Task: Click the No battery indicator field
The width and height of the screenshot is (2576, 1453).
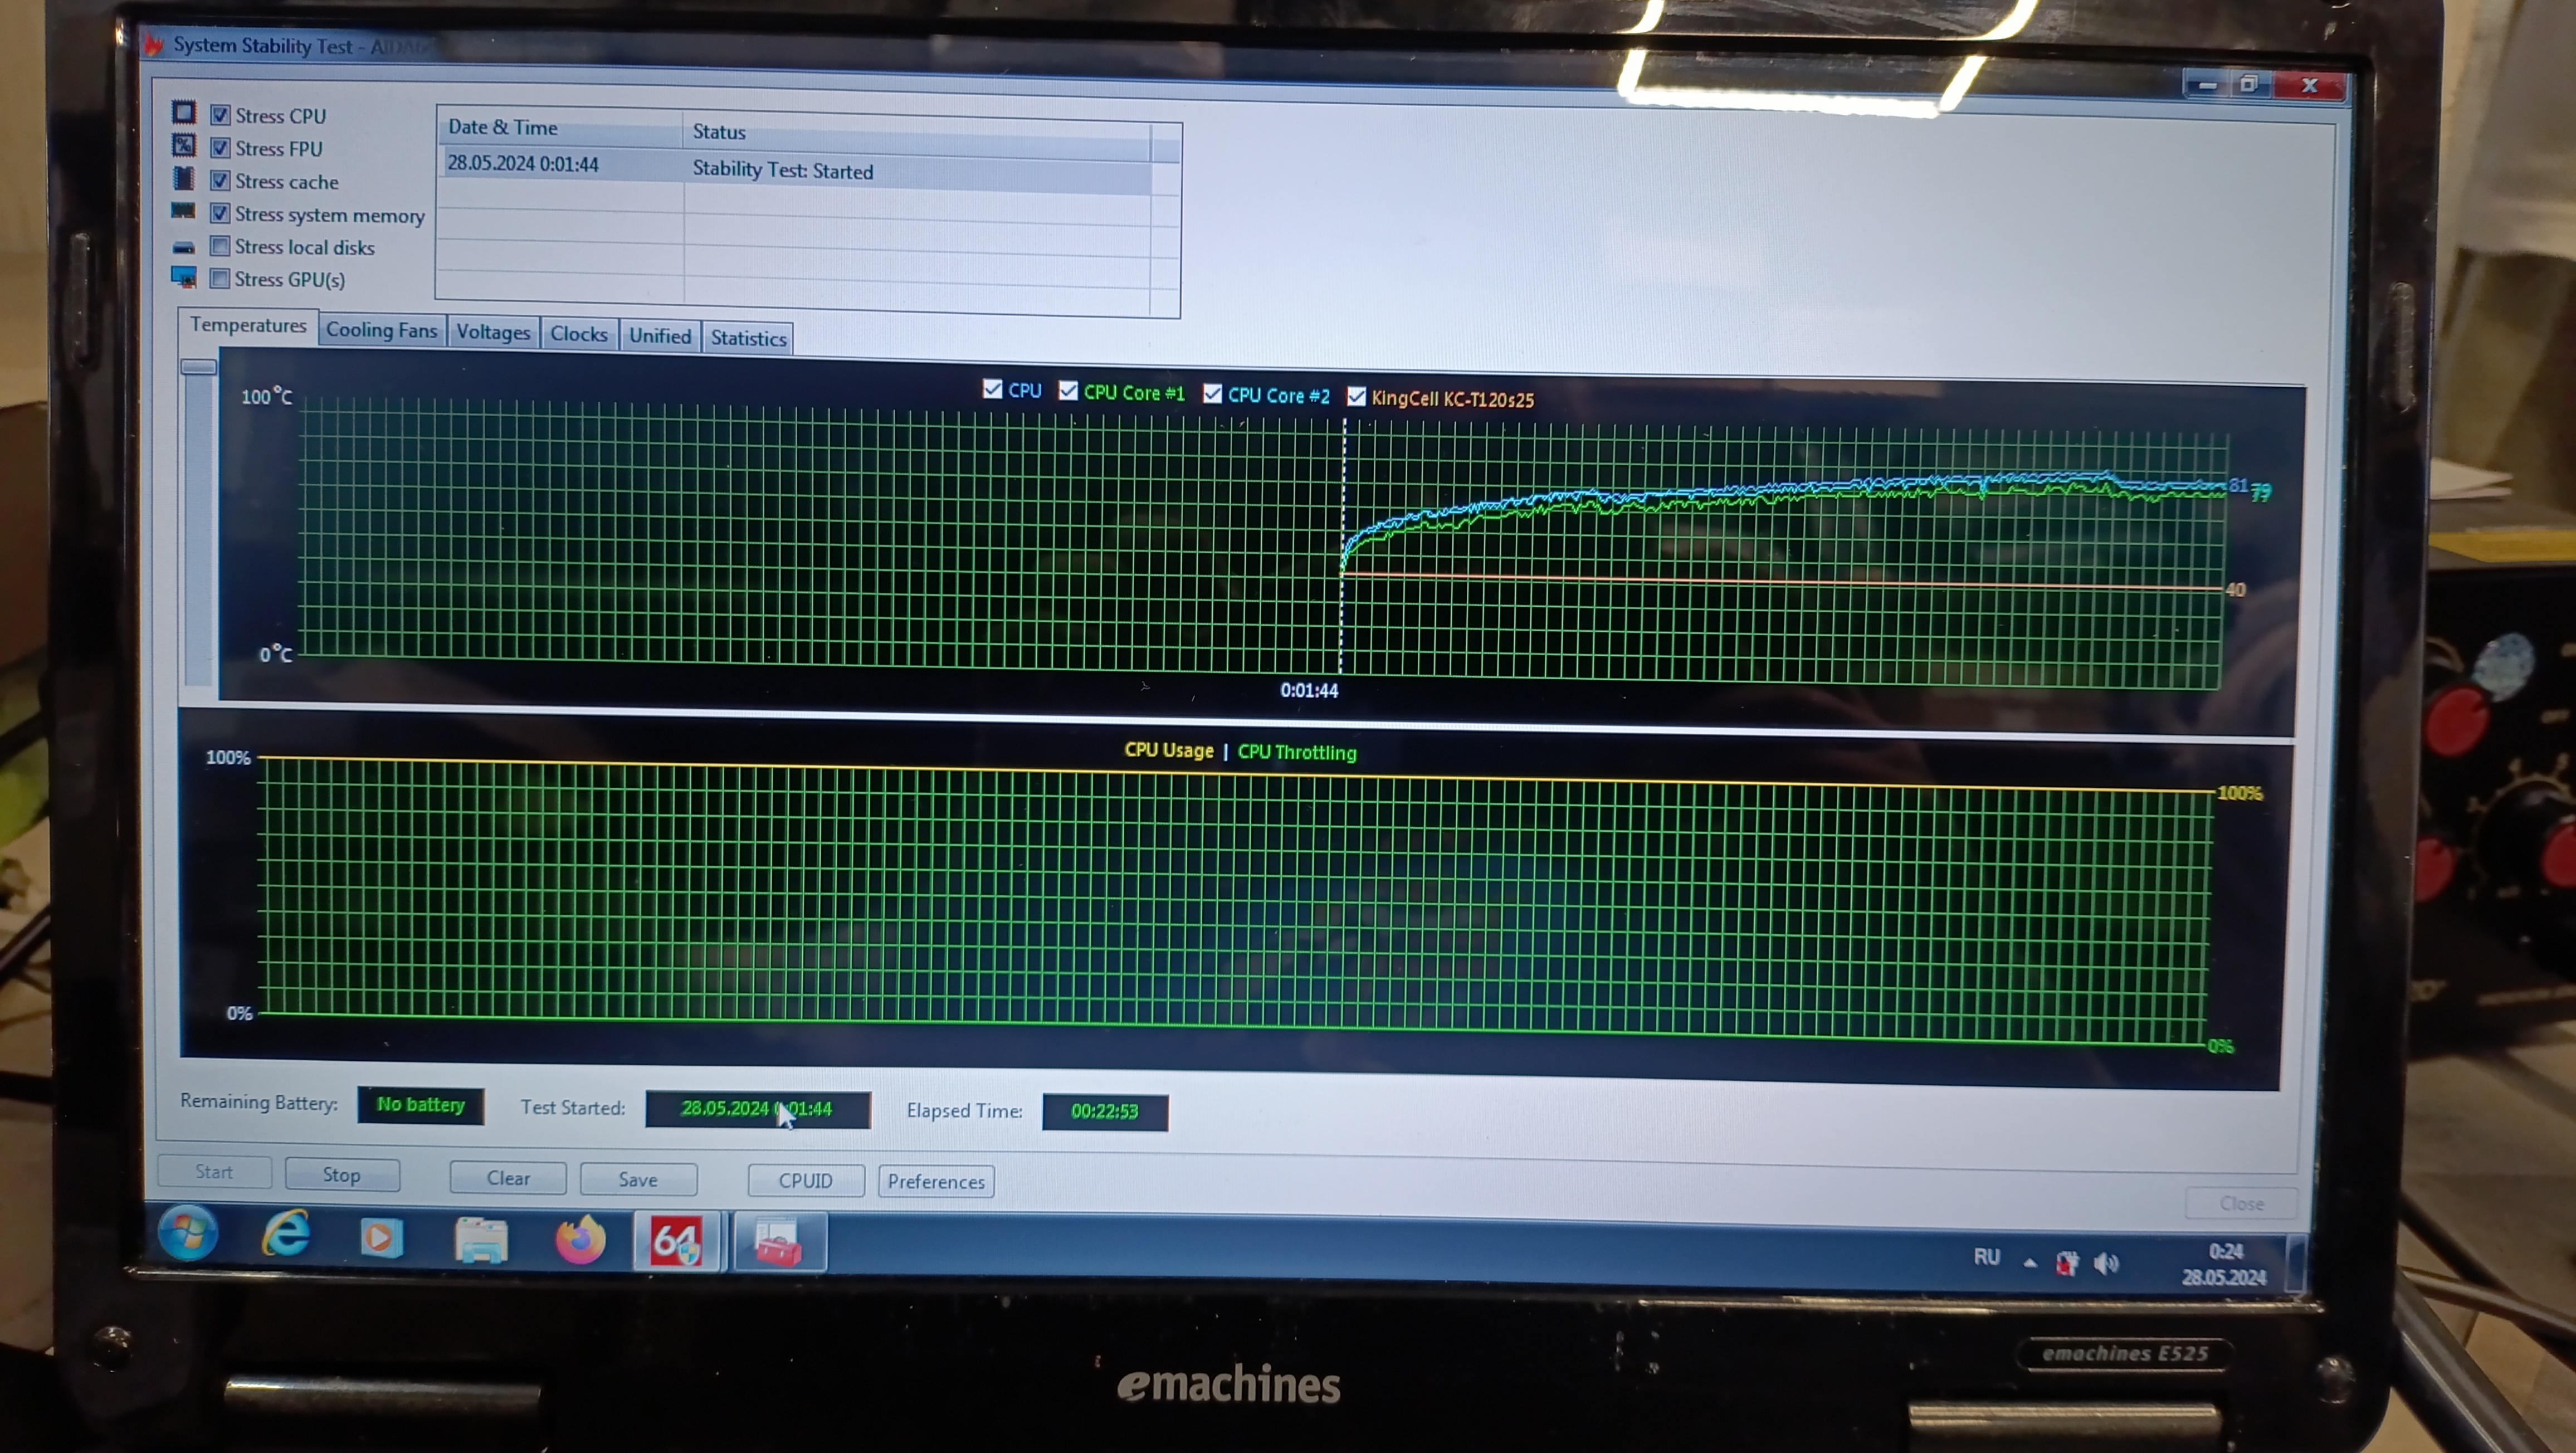Action: pos(421,1105)
